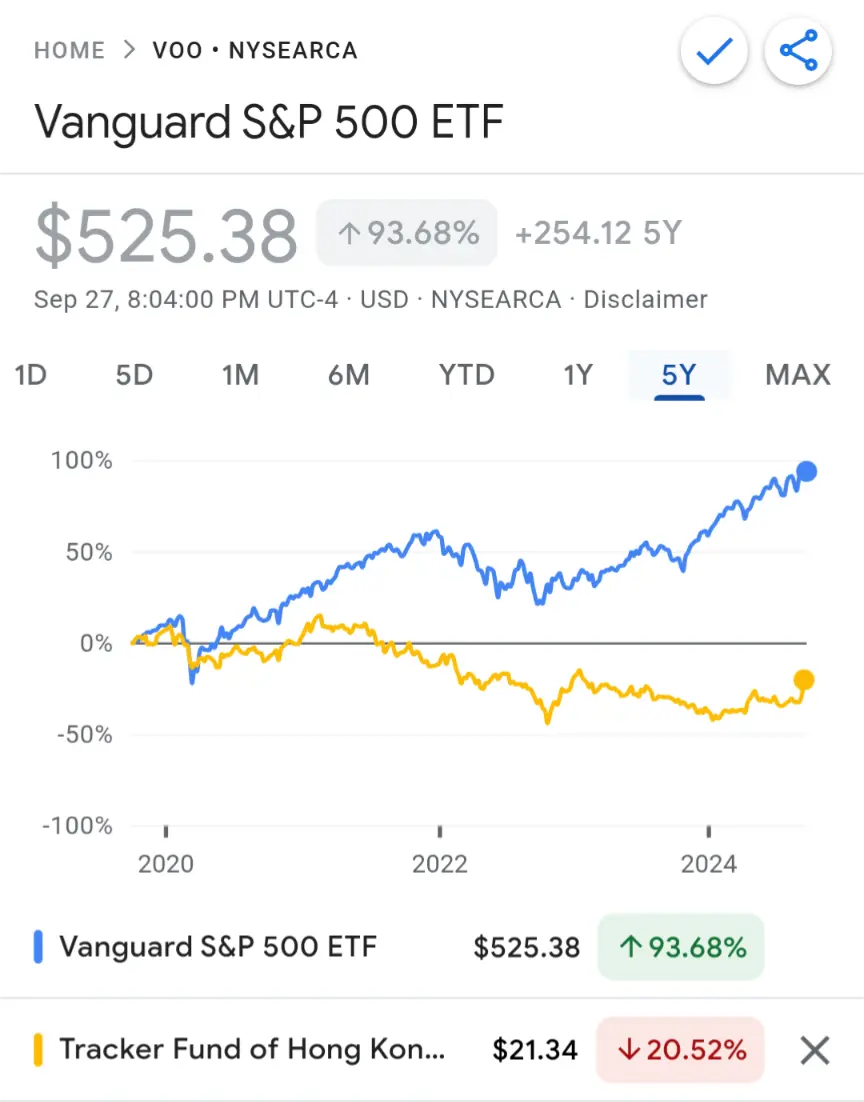Click the following checkmark icon
The height and width of the screenshot is (1102, 864).
tap(714, 51)
